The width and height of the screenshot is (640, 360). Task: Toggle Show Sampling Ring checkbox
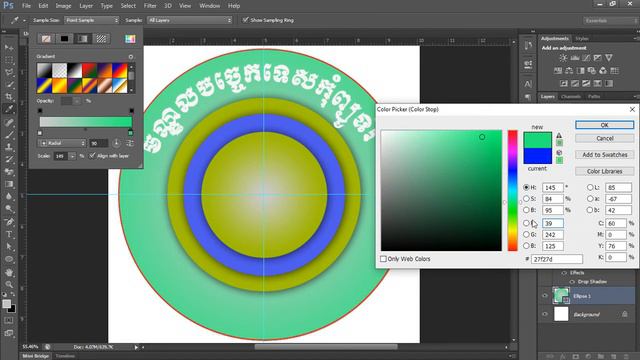[245, 20]
